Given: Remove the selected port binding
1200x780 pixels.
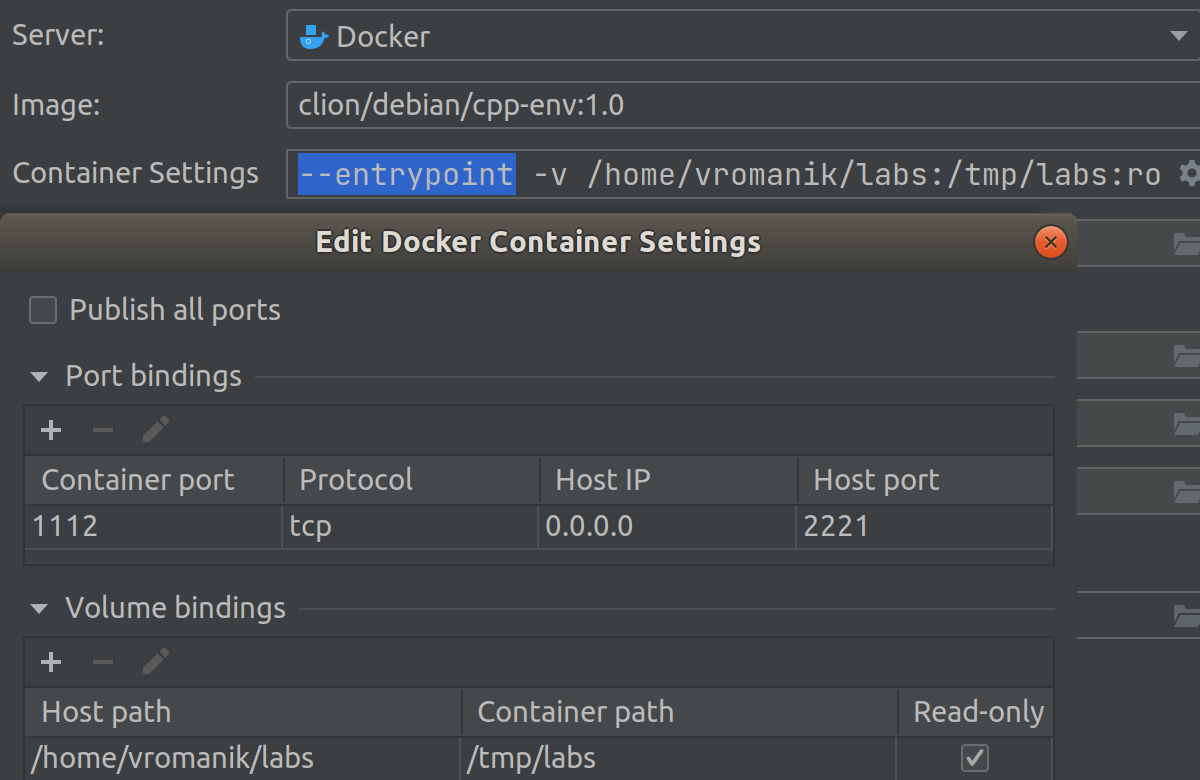Looking at the screenshot, I should [x=103, y=431].
